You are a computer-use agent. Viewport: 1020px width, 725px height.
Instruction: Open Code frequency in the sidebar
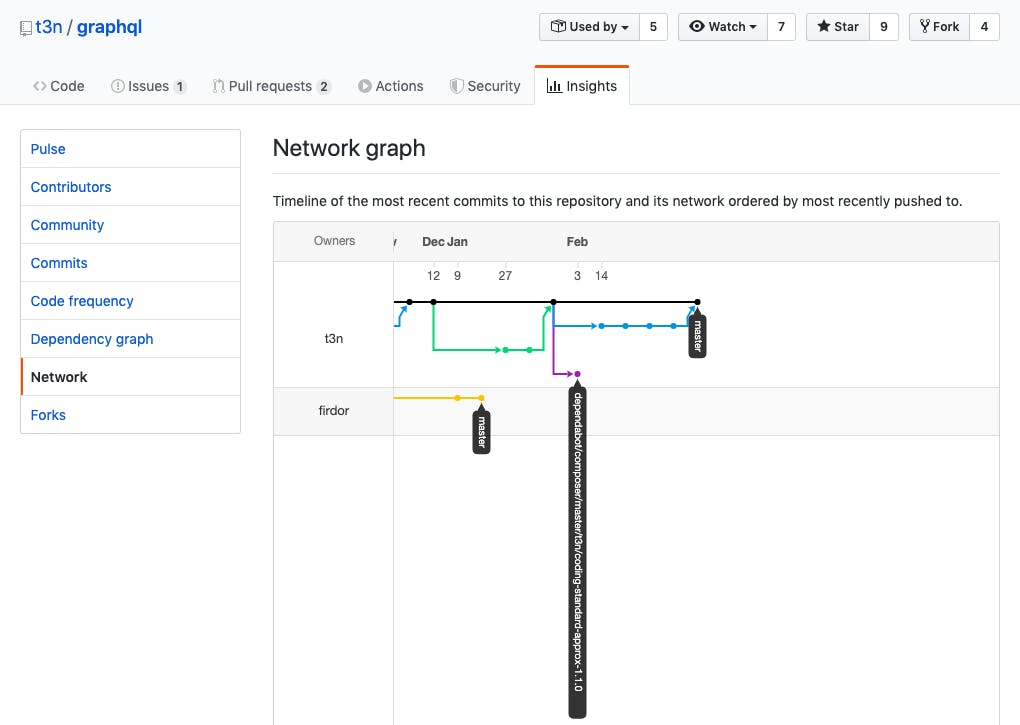point(131,301)
